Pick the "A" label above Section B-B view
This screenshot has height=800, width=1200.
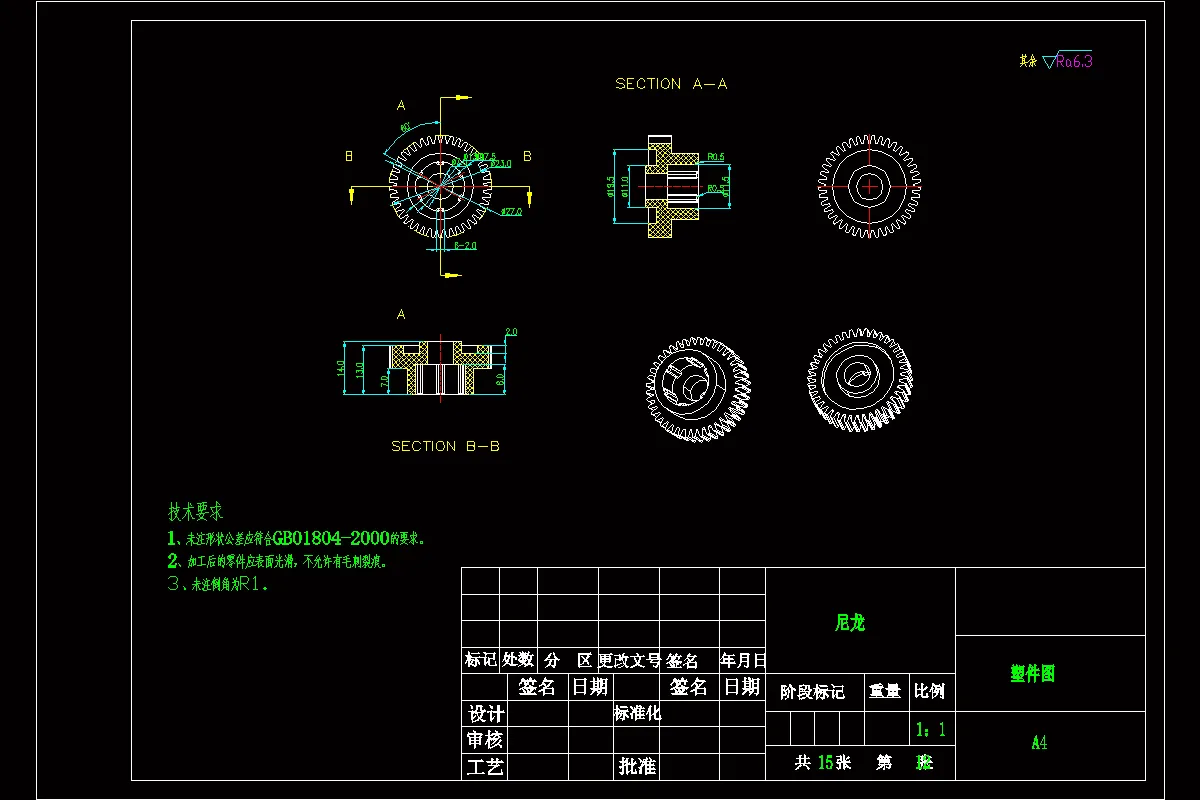tap(401, 314)
